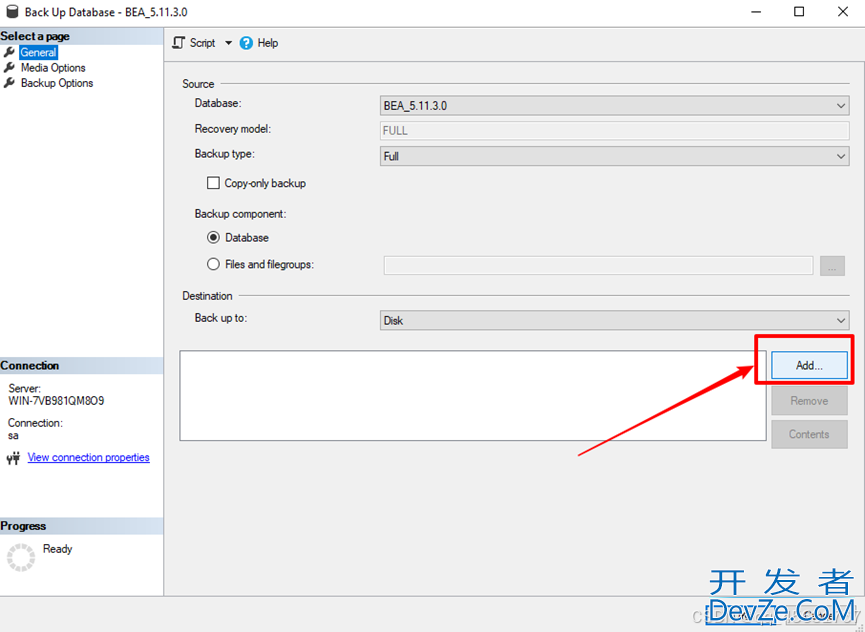Open the General page
Viewport: 865px width, 632px height.
(x=39, y=52)
